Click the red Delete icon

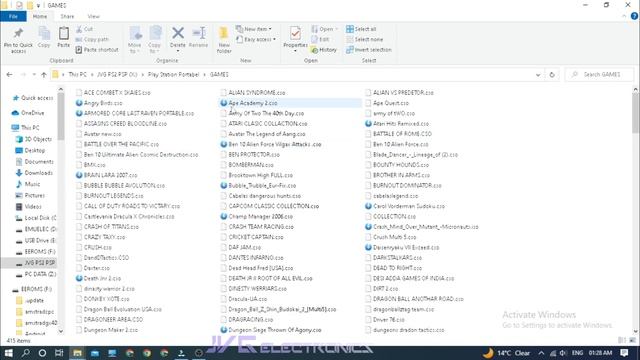click(178, 33)
